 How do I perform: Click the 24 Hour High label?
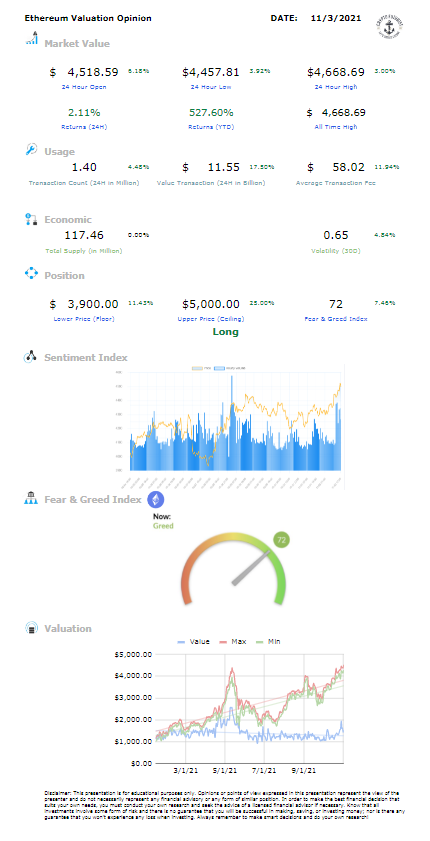pos(336,87)
